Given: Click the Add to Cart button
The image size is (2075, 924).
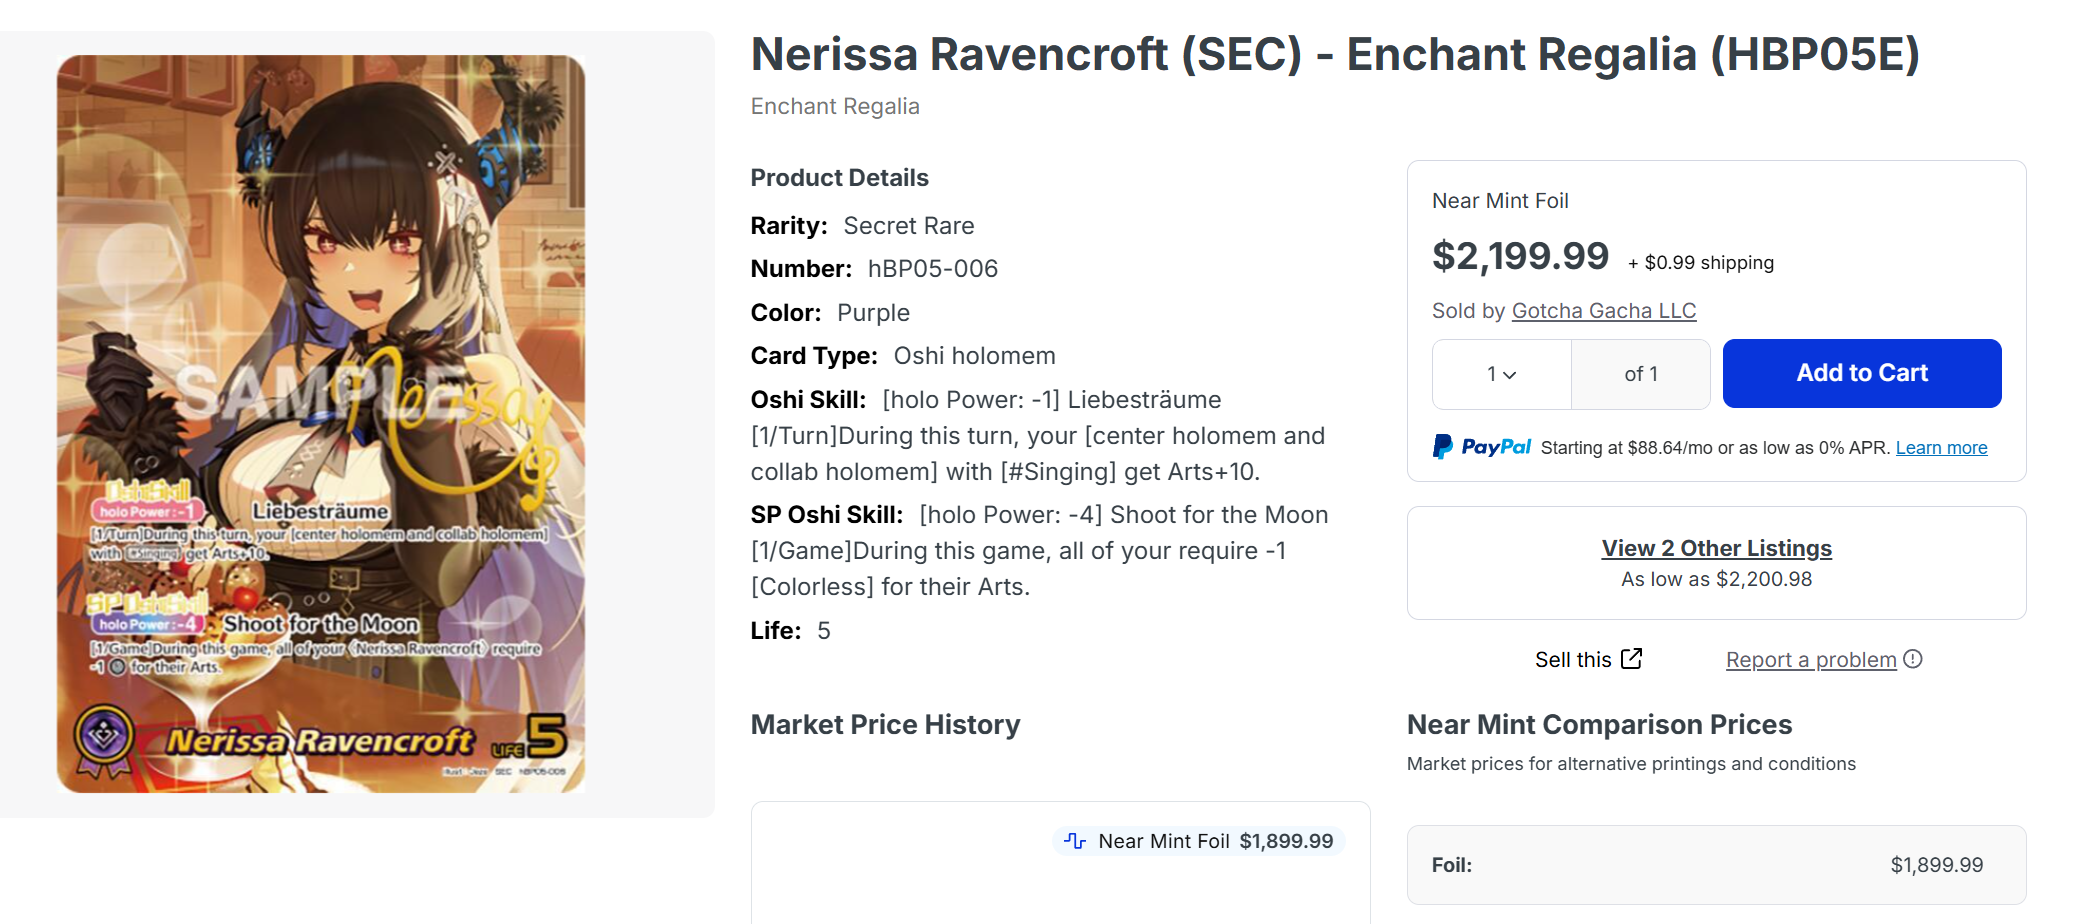Looking at the screenshot, I should (1861, 373).
